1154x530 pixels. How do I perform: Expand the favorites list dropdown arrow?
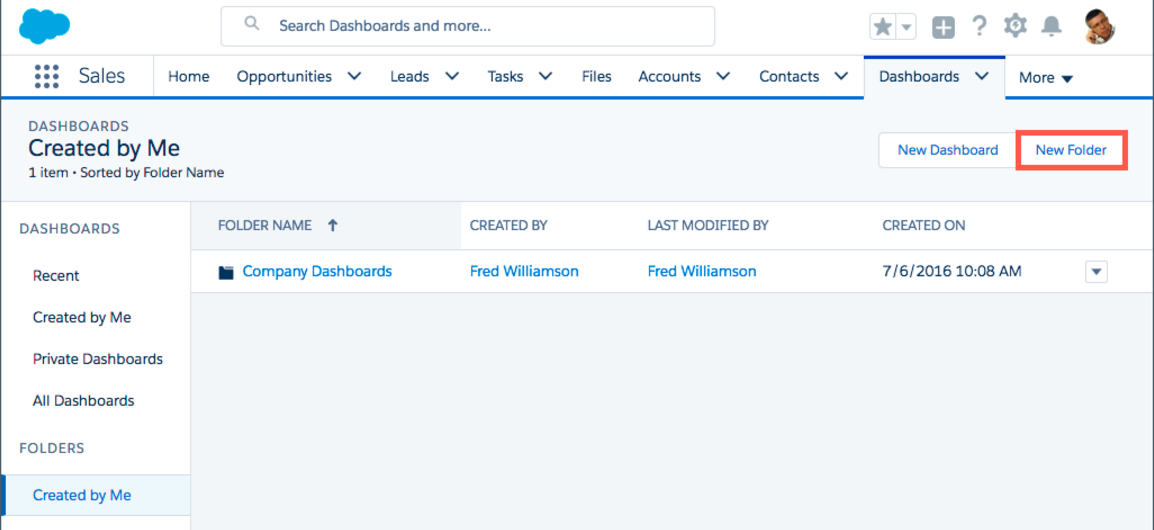(x=906, y=28)
